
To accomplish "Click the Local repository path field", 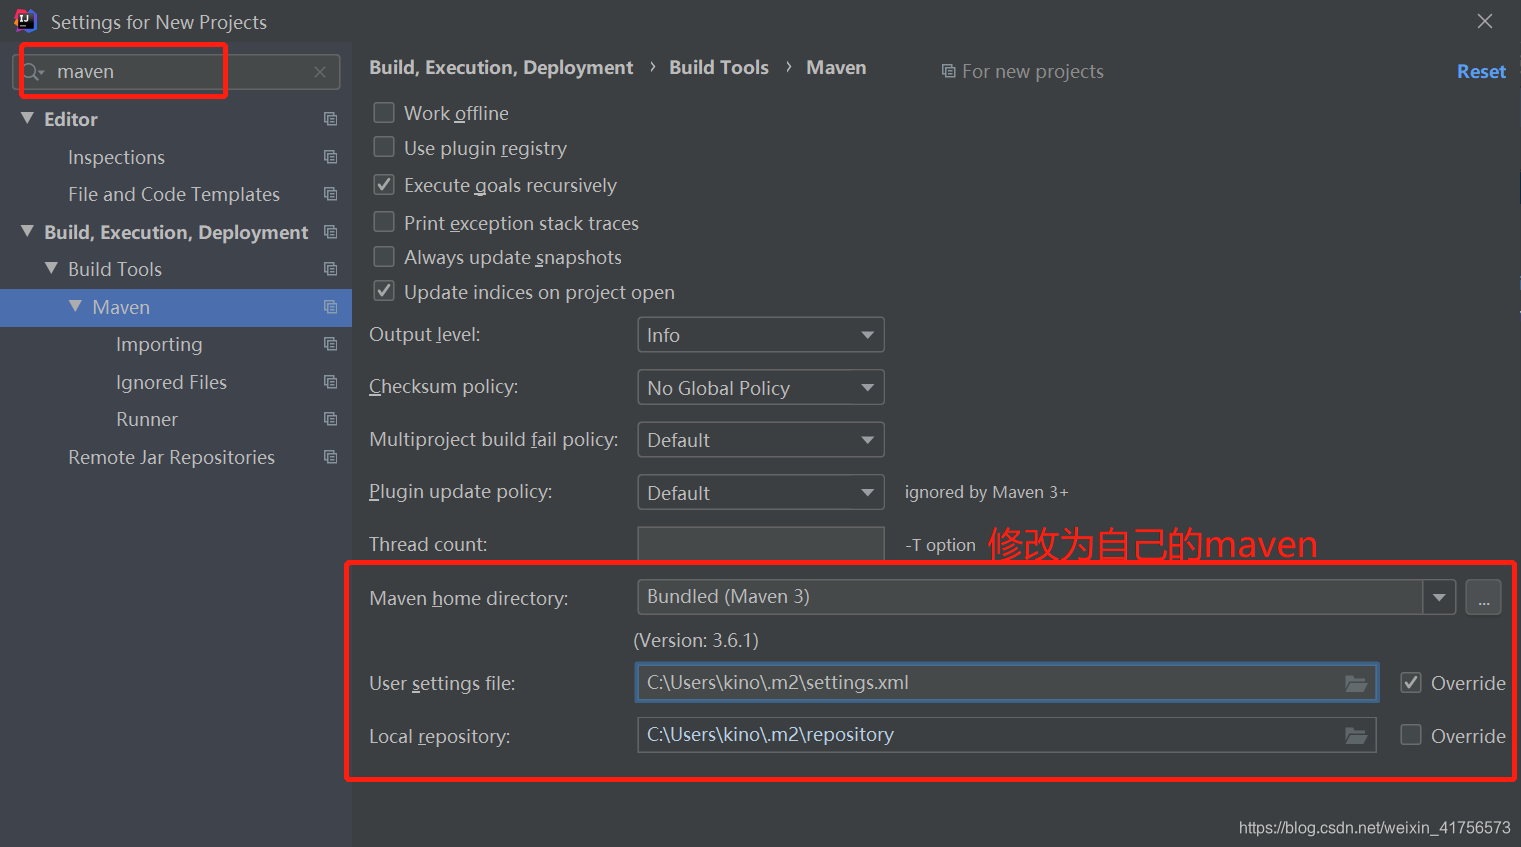I will (x=1007, y=735).
